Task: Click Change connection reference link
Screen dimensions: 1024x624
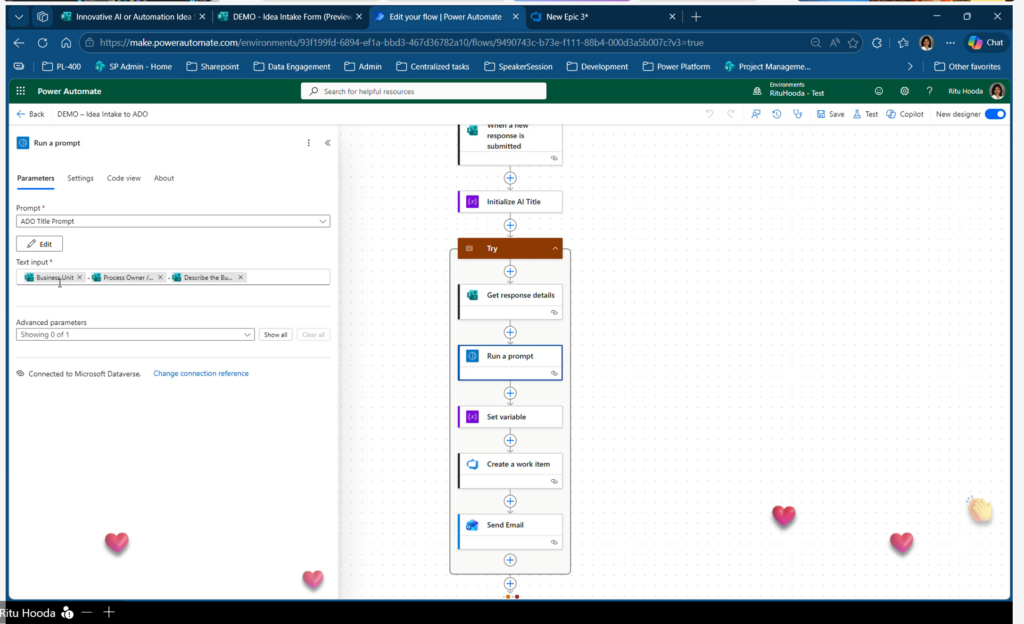Action: click(x=200, y=373)
